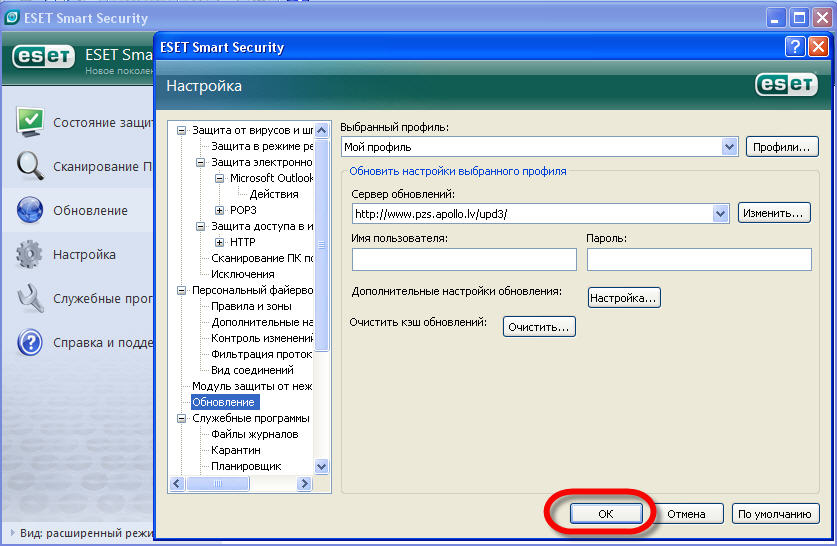Collapse the email protection tree node
837x546 pixels.
[x=200, y=162]
